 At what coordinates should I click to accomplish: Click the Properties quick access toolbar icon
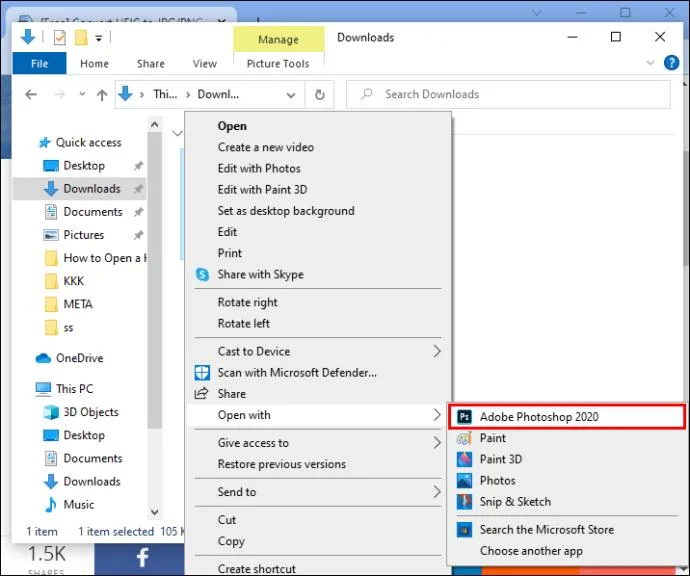[x=59, y=37]
